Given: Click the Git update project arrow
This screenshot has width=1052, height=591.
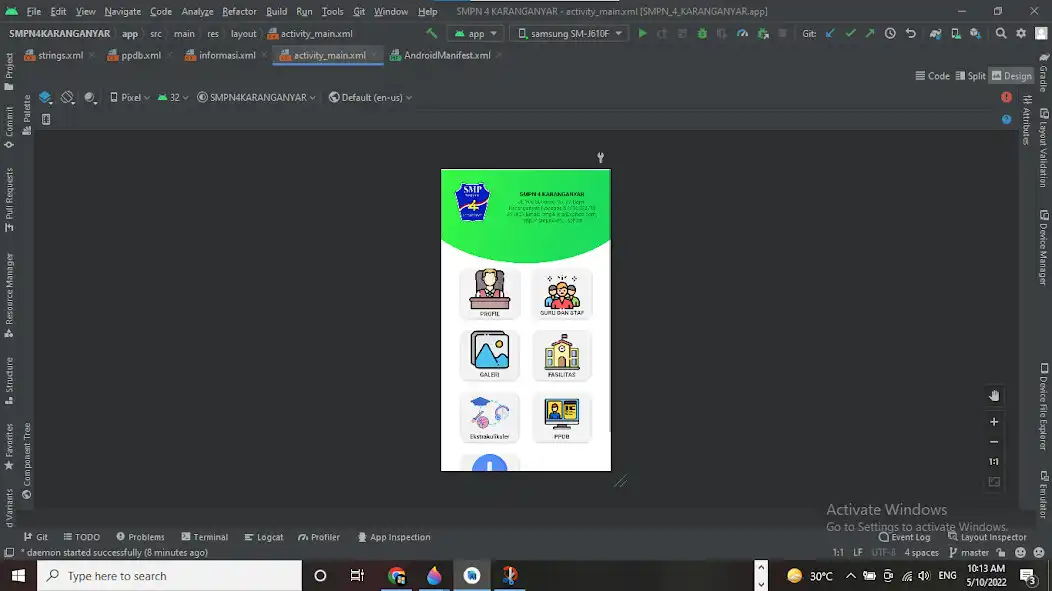Looking at the screenshot, I should tap(830, 33).
